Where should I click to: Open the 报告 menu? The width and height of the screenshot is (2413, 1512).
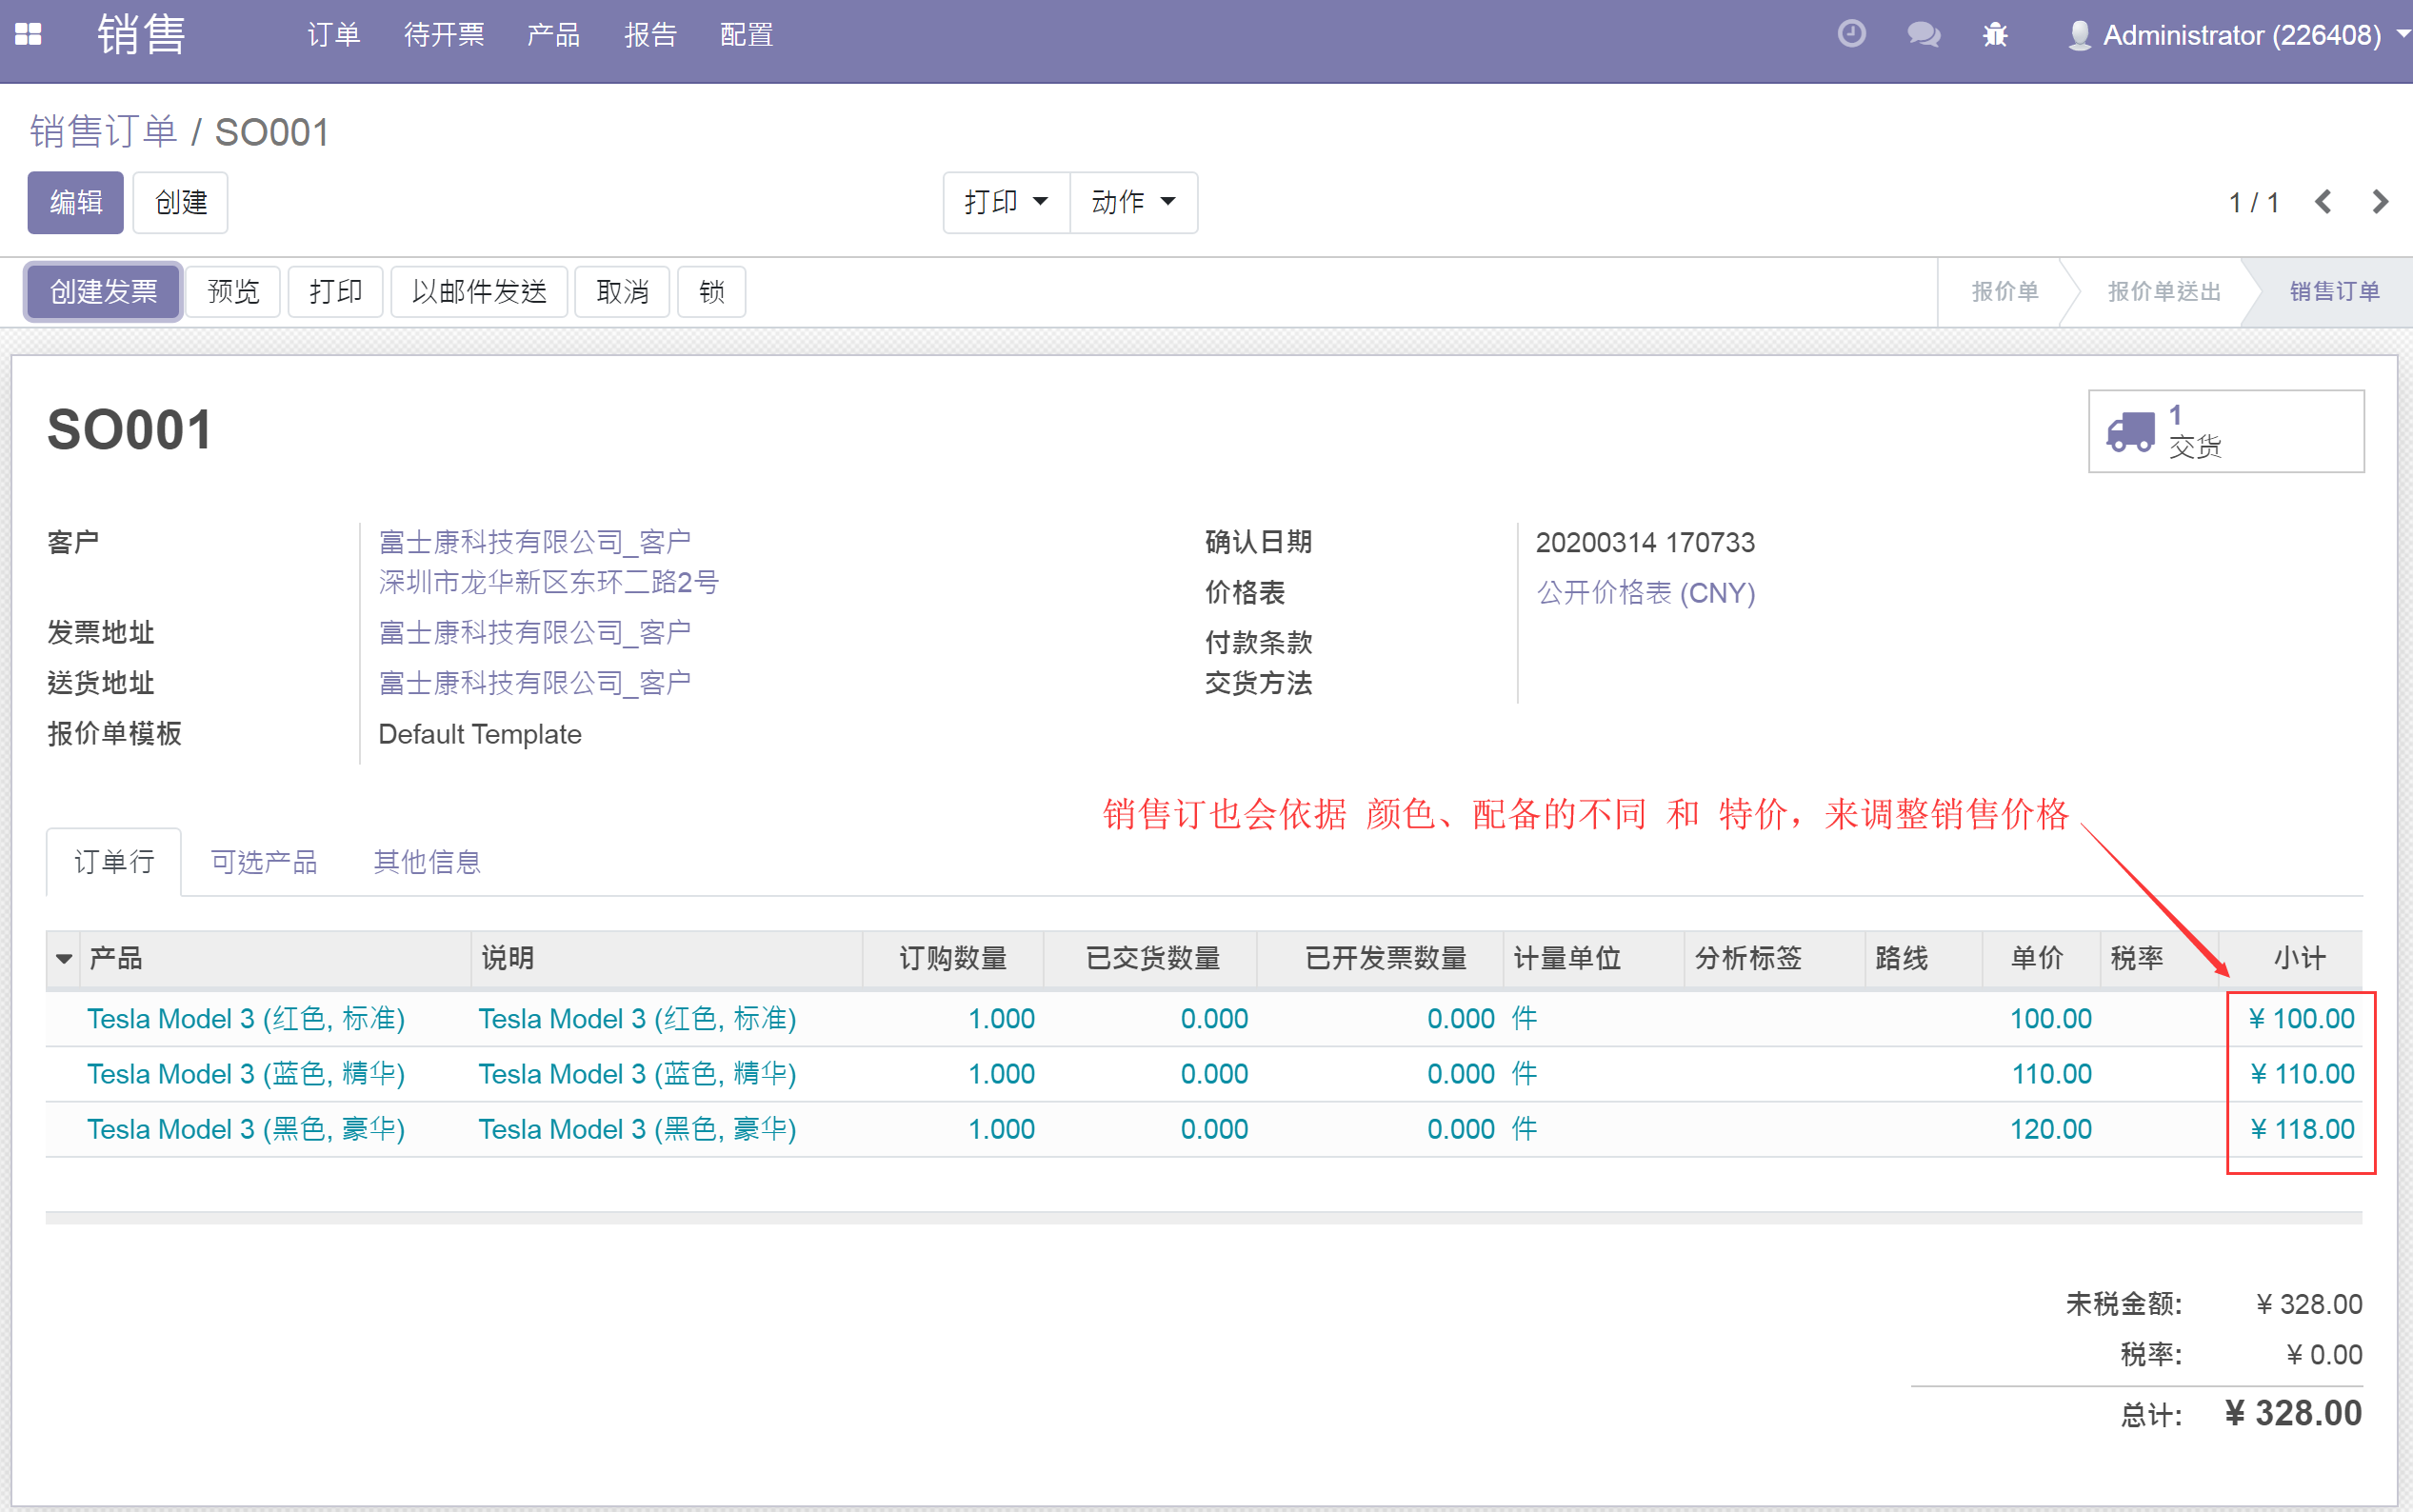pyautogui.click(x=650, y=35)
